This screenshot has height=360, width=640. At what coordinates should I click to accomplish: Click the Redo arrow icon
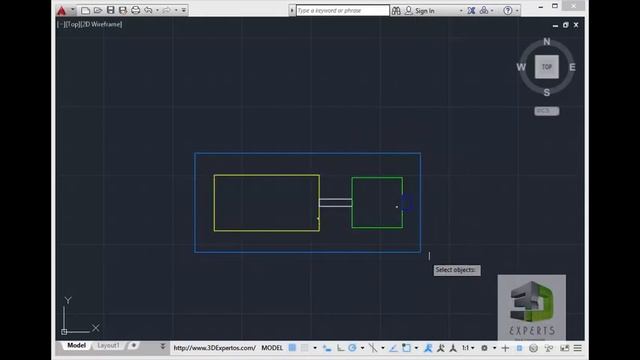coord(166,10)
